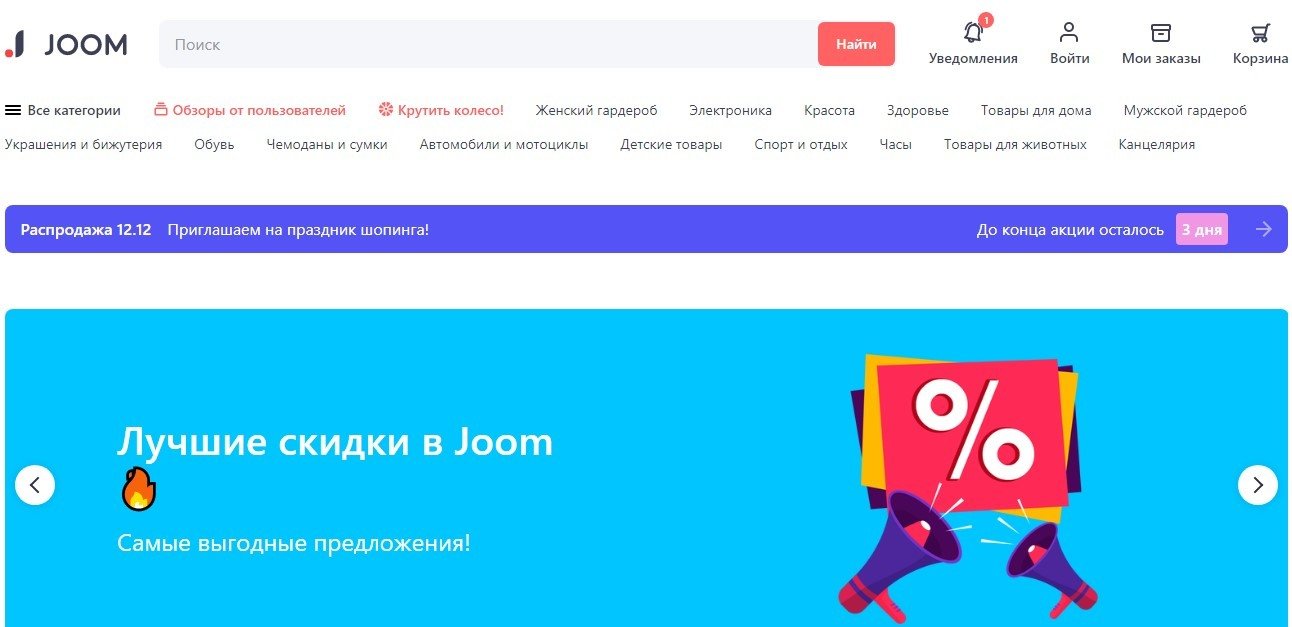This screenshot has height=627, width=1292.
Task: Focus the Поиск search field
Action: (x=488, y=44)
